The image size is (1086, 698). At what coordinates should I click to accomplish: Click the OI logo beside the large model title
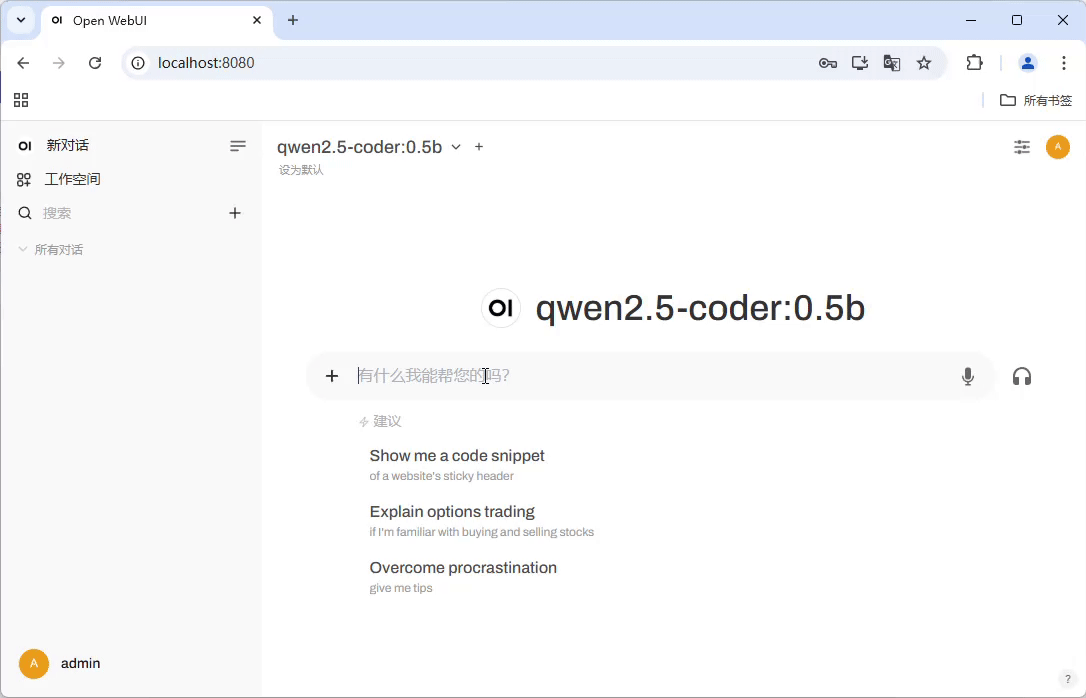pos(501,307)
